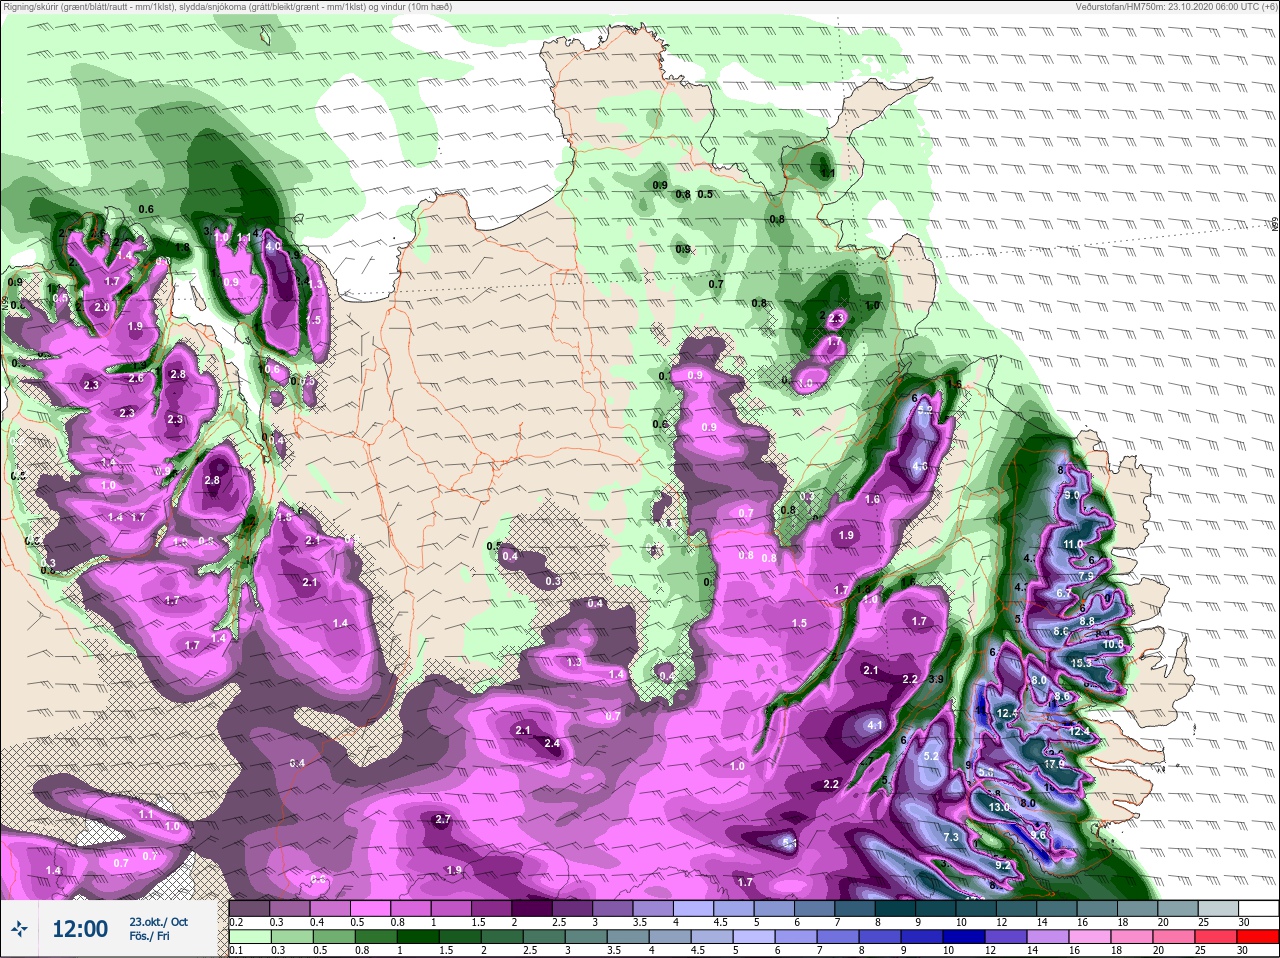Click the 4.6 precipitation value on the map
Image resolution: width=1280 pixels, height=958 pixels.
click(920, 466)
